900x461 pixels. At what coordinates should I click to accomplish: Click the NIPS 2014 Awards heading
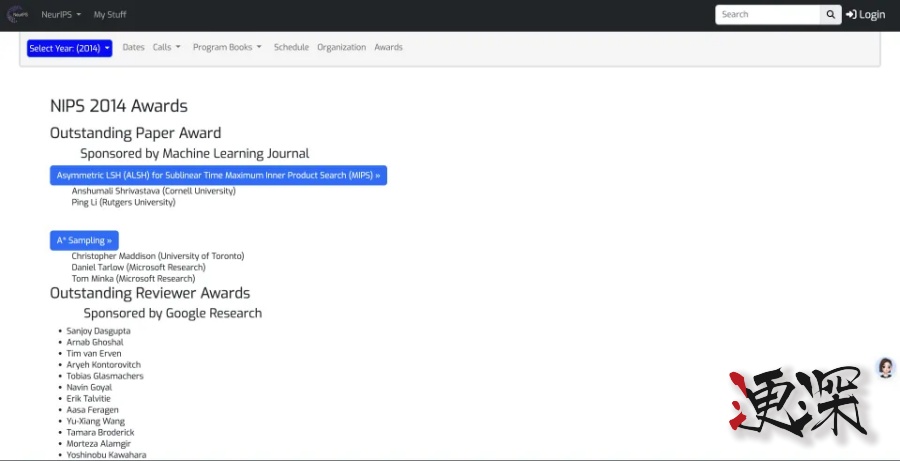tap(119, 106)
